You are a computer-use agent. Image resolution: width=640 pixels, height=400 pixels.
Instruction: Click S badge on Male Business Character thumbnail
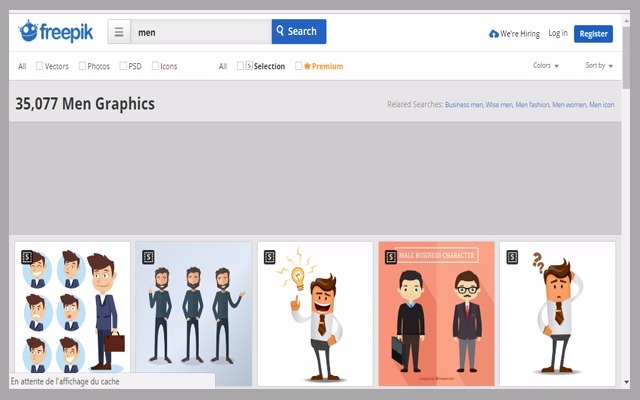(x=391, y=257)
